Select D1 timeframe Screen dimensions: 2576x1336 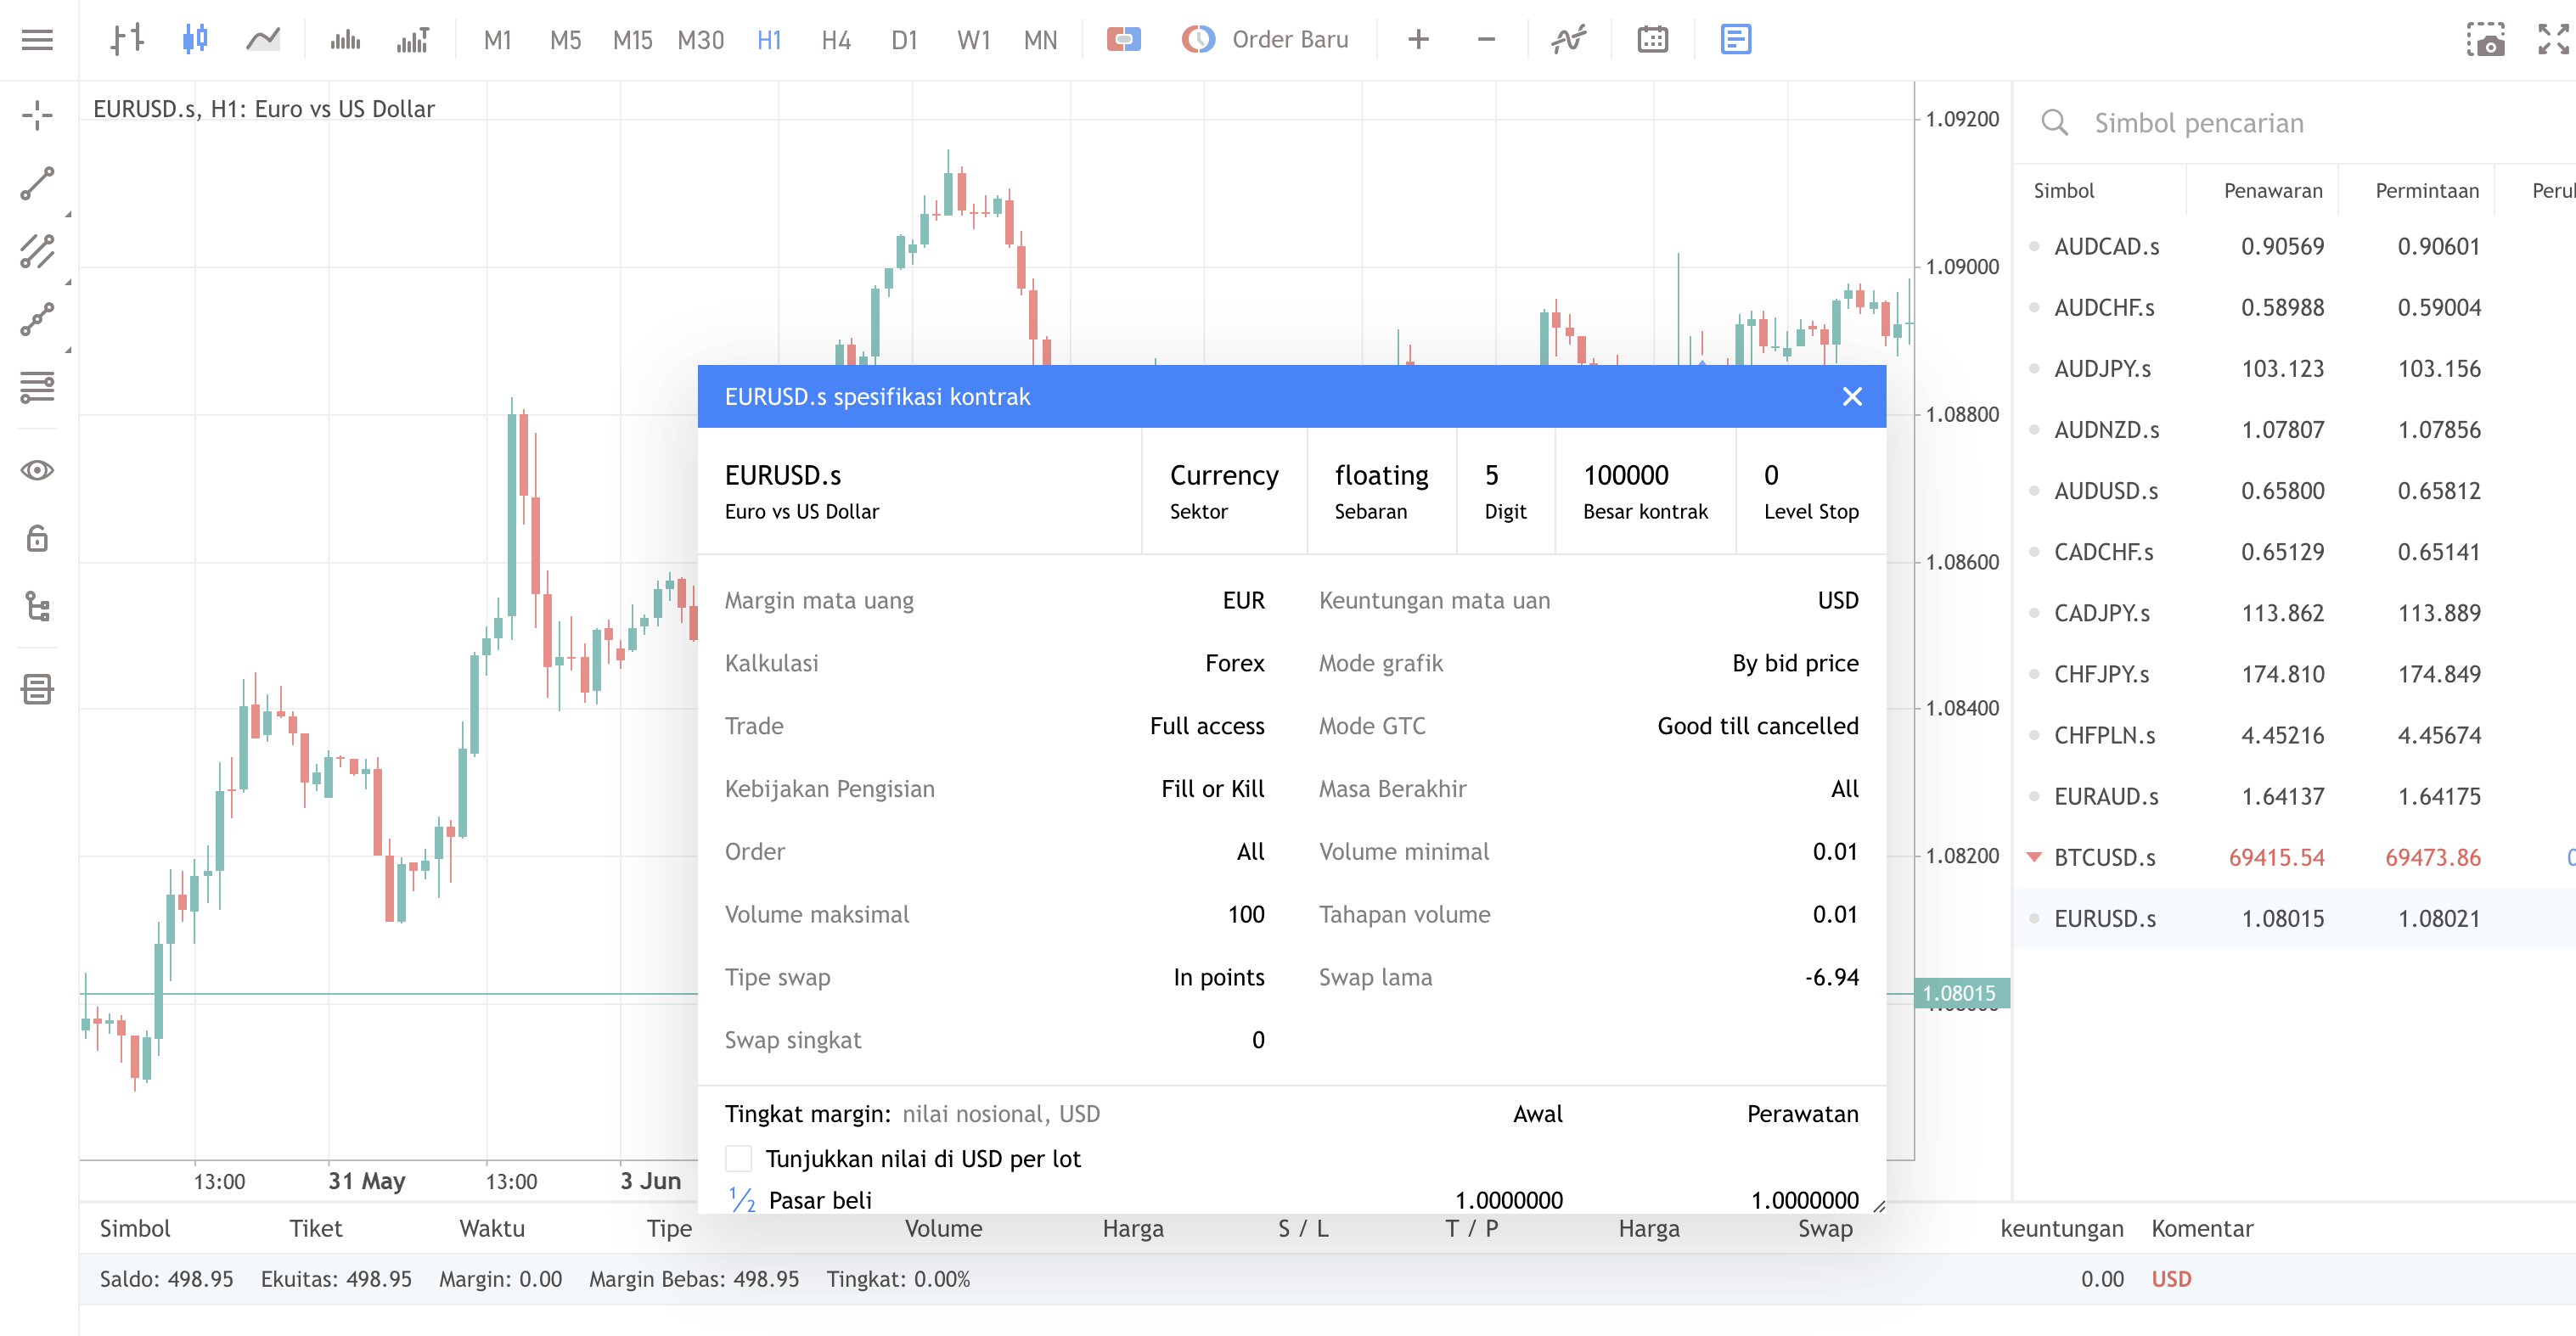click(904, 40)
